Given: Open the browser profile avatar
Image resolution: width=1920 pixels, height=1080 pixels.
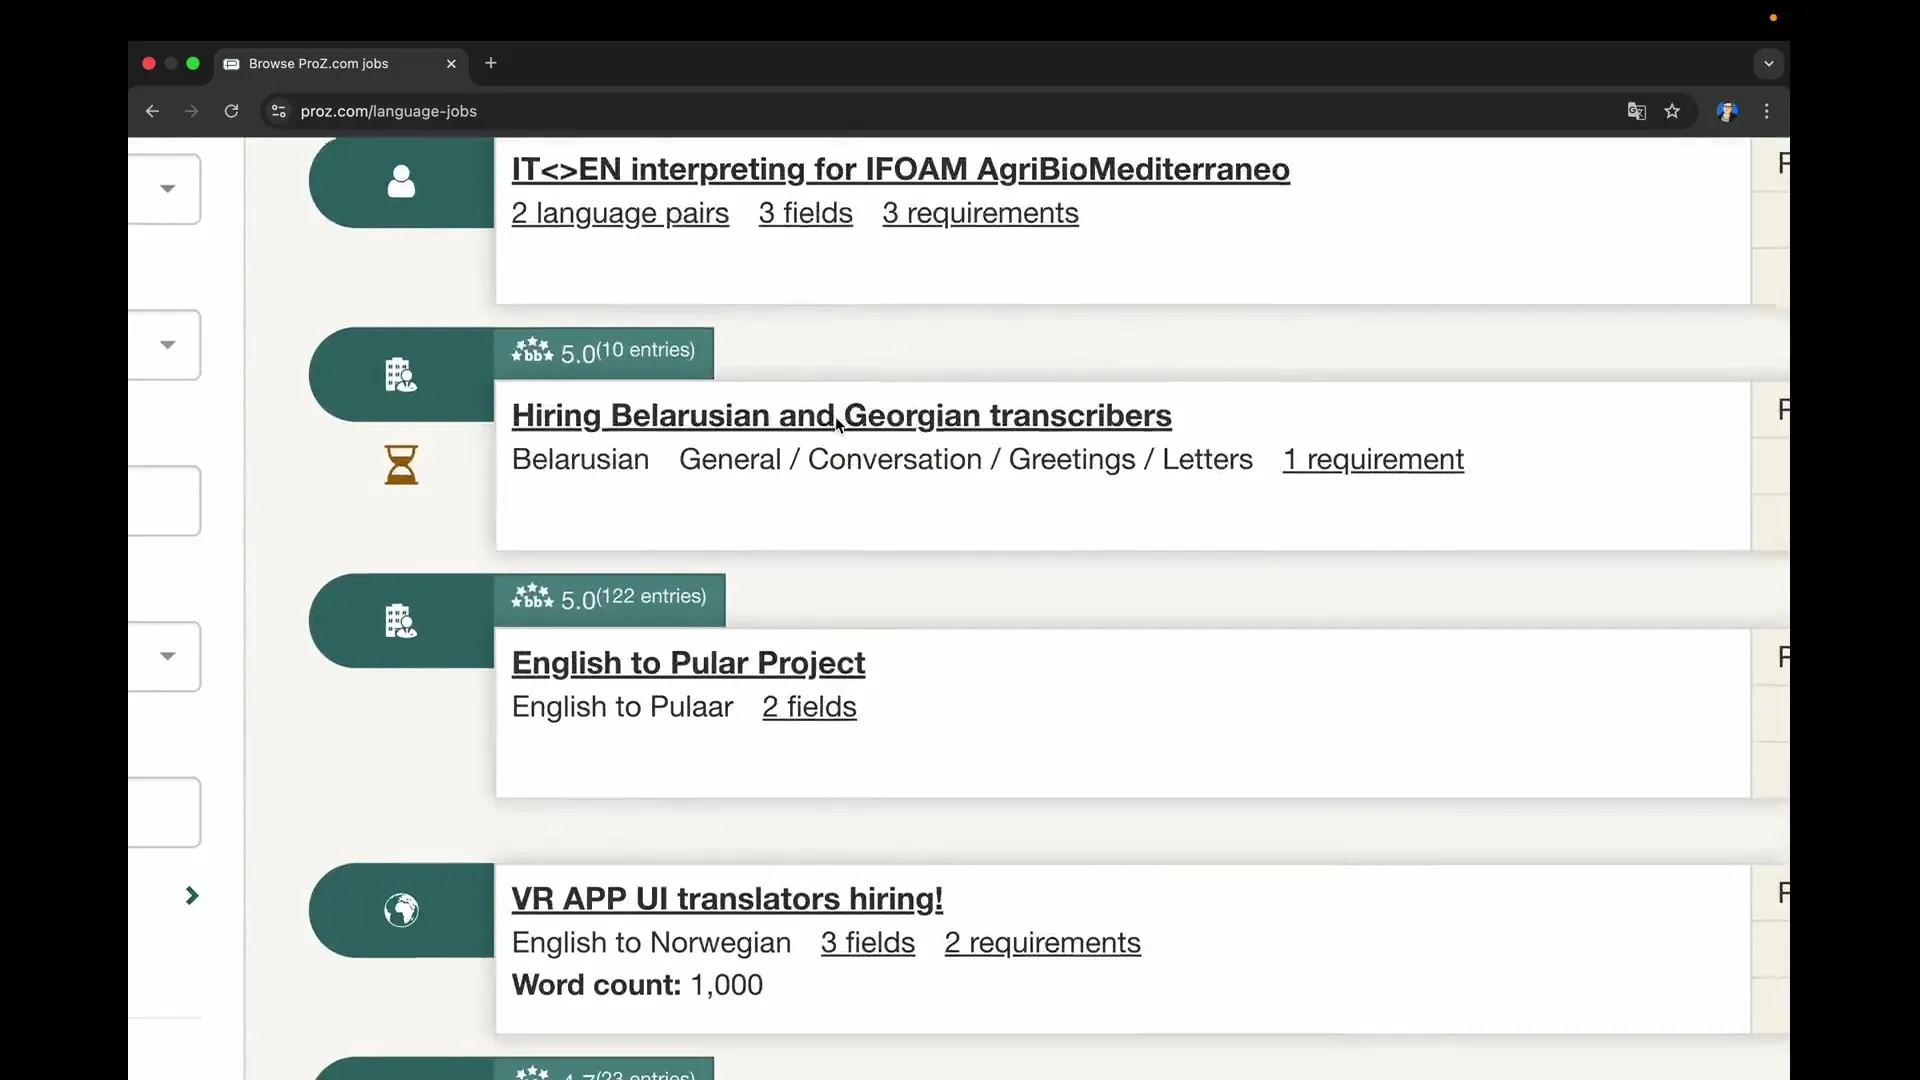Looking at the screenshot, I should [1726, 111].
